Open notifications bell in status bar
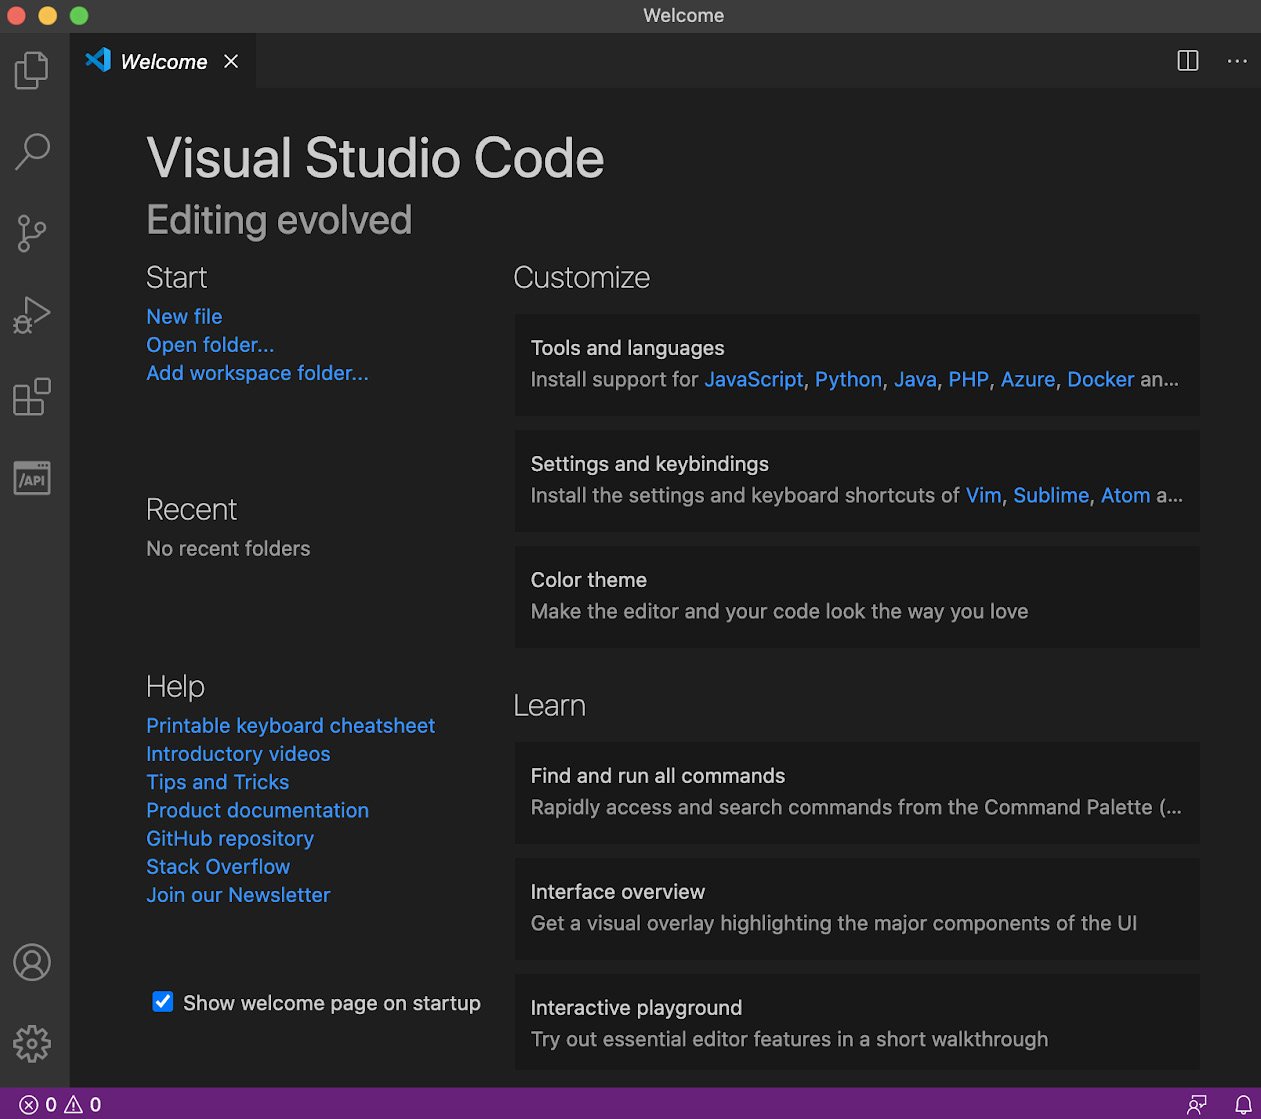The image size is (1261, 1119). click(x=1243, y=1105)
